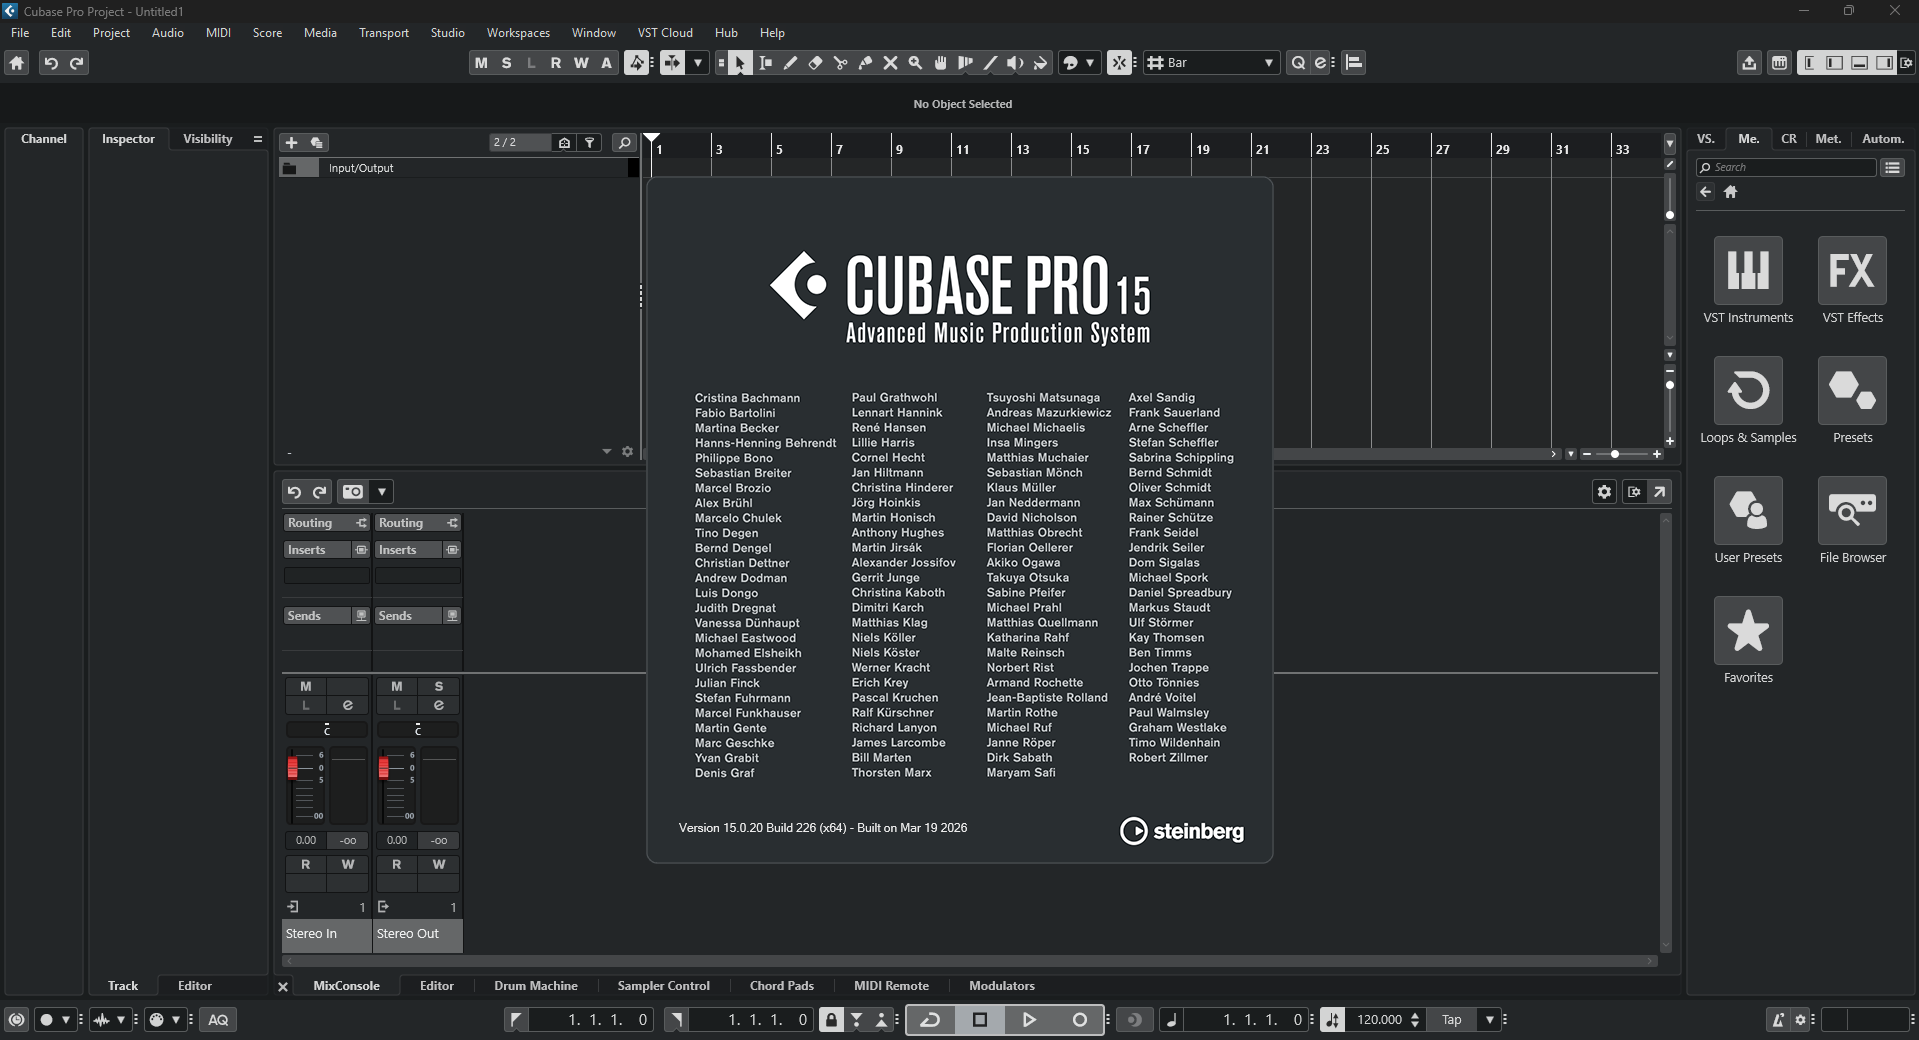Open the Transport menu
Viewport: 1919px width, 1040px height.
(x=384, y=33)
